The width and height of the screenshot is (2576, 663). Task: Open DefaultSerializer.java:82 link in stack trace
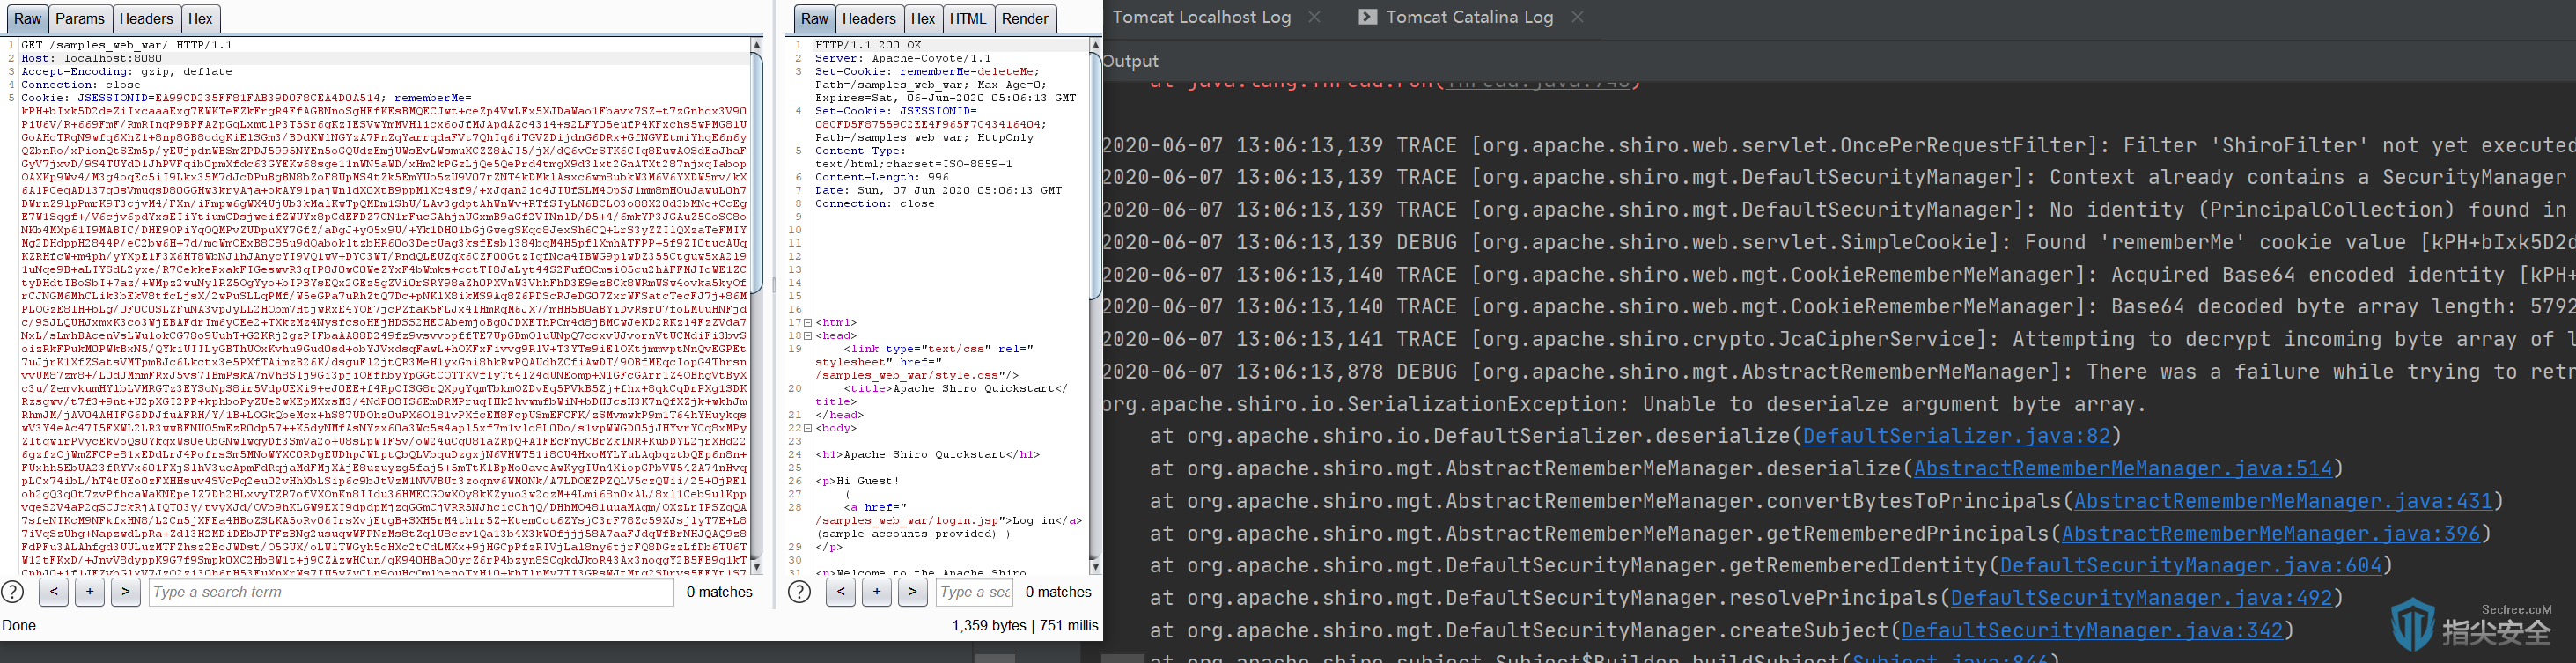[x=1956, y=436]
